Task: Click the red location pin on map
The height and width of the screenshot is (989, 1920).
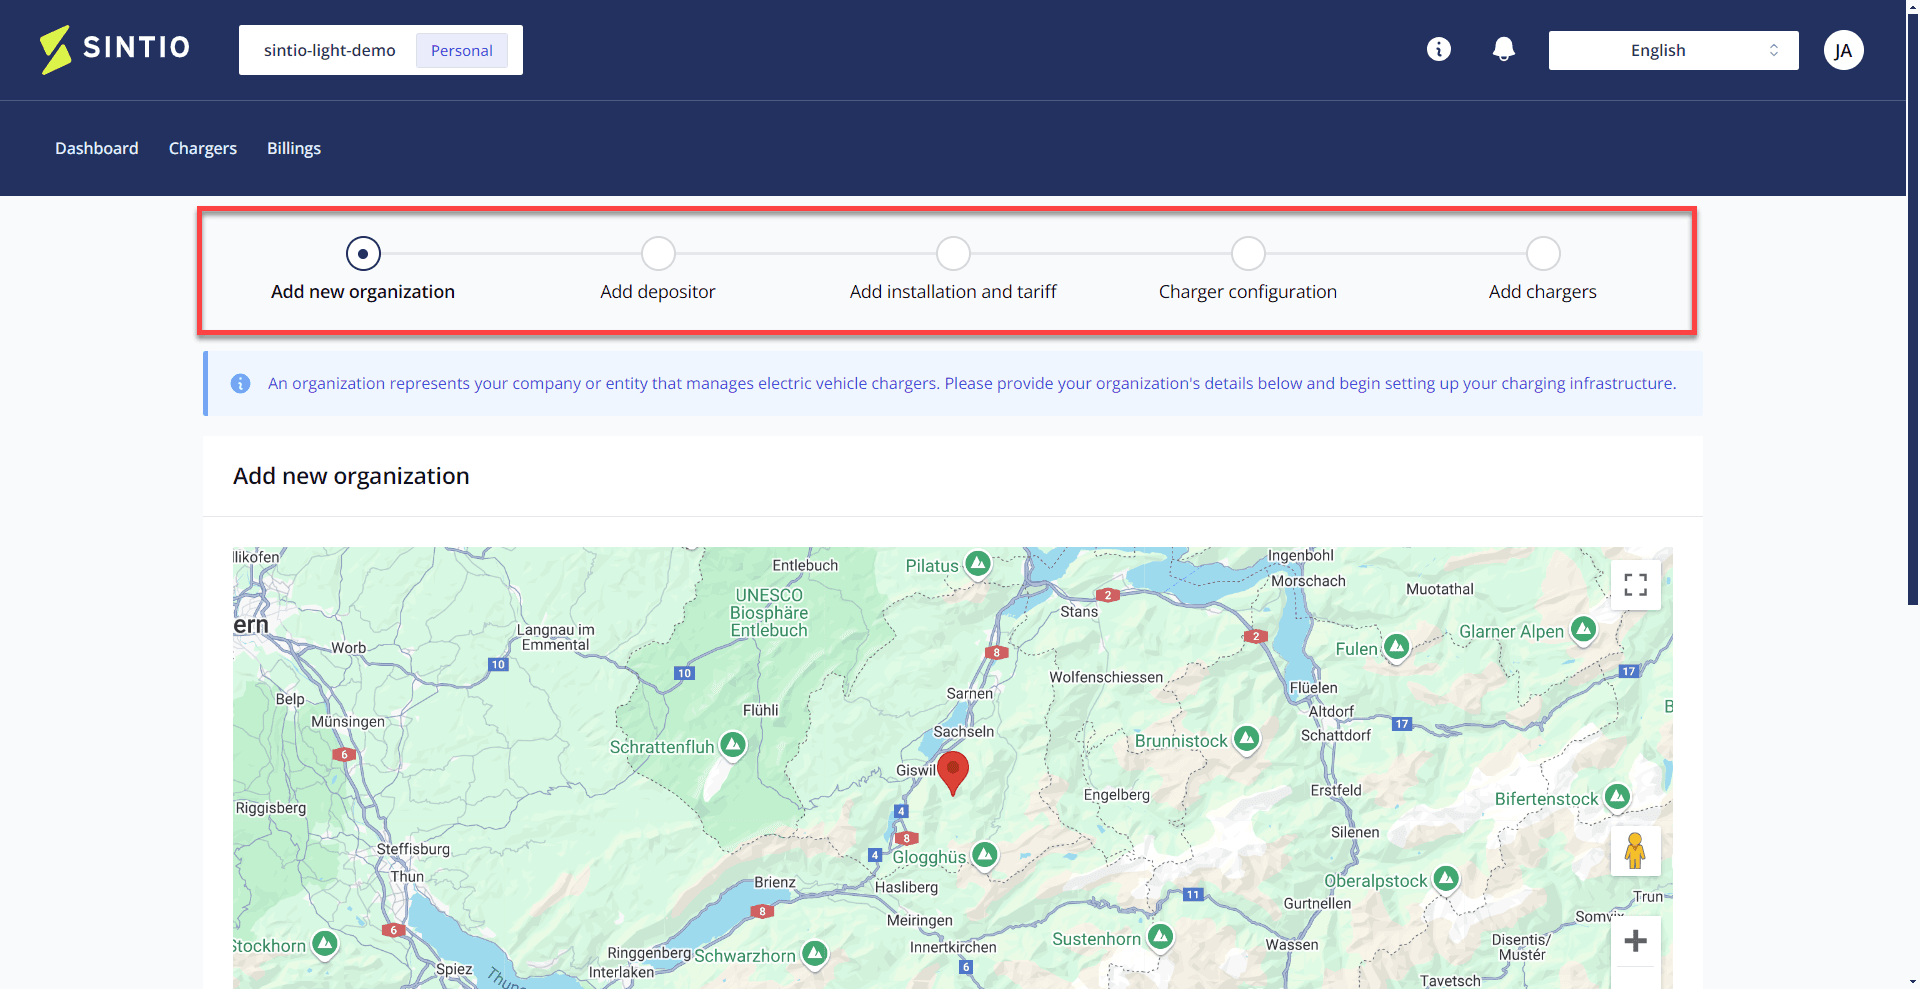Action: click(x=953, y=773)
